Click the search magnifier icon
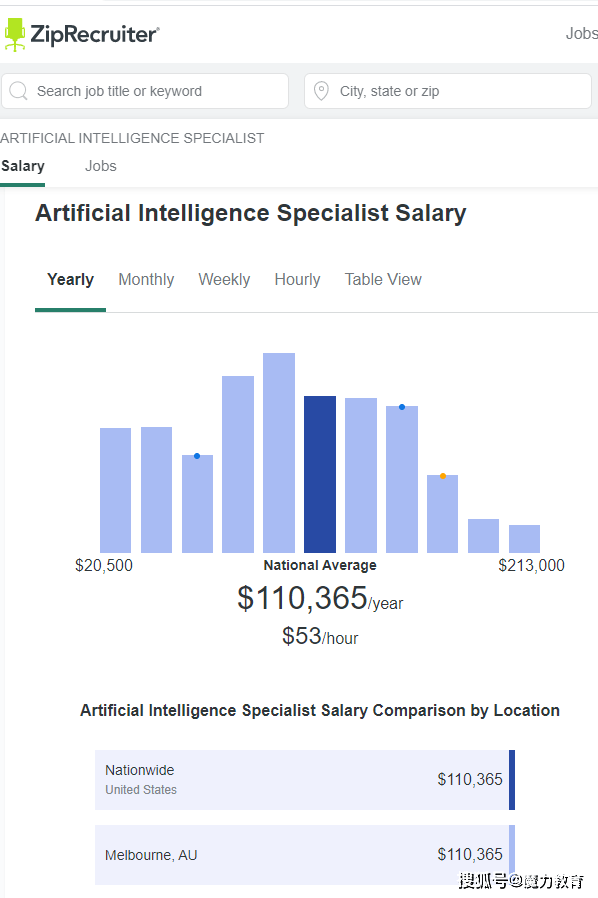The image size is (598, 898). tap(18, 90)
